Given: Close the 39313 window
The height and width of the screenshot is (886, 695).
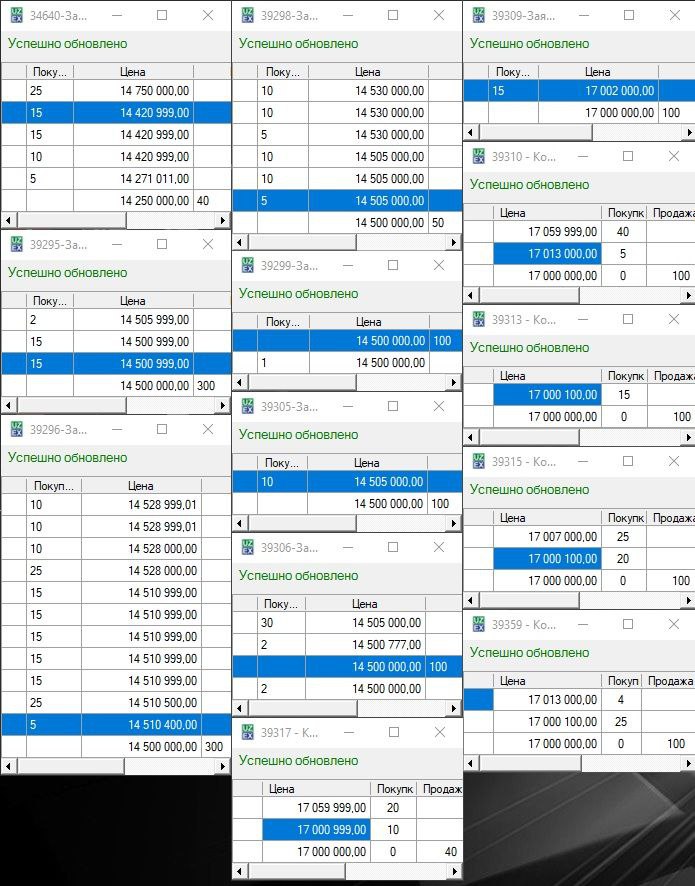Looking at the screenshot, I should pyautogui.click(x=670, y=319).
